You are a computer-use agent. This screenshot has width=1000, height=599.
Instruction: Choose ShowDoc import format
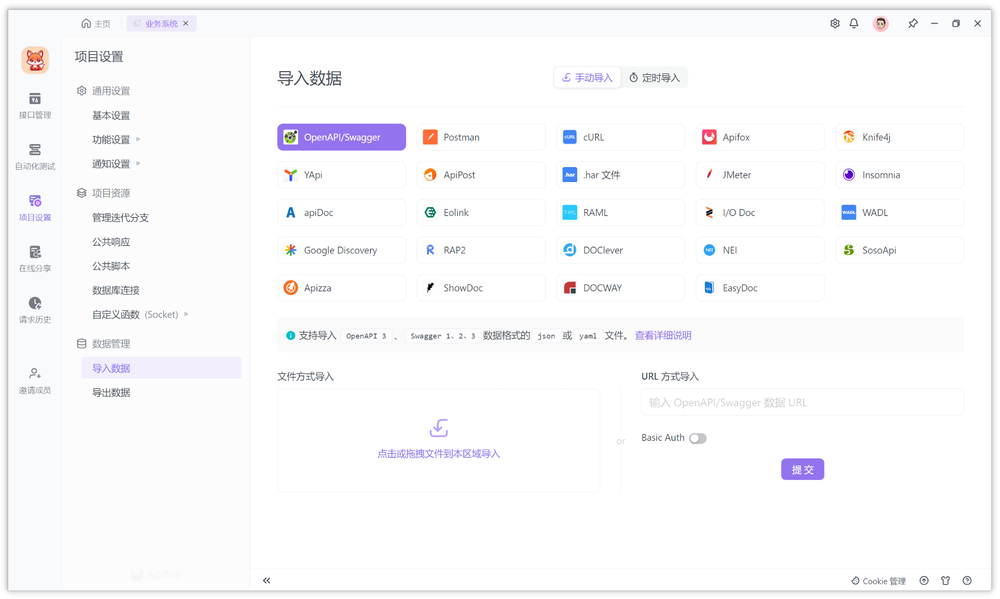coord(481,288)
